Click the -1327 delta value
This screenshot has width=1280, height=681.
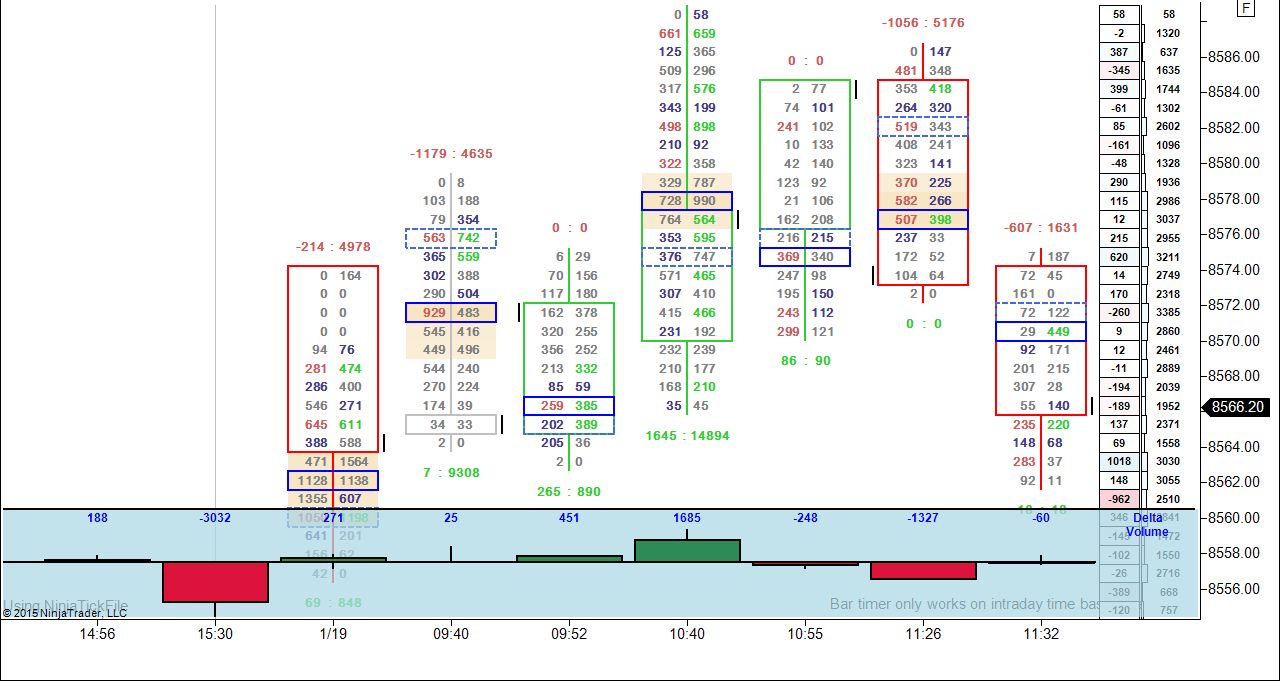point(923,518)
